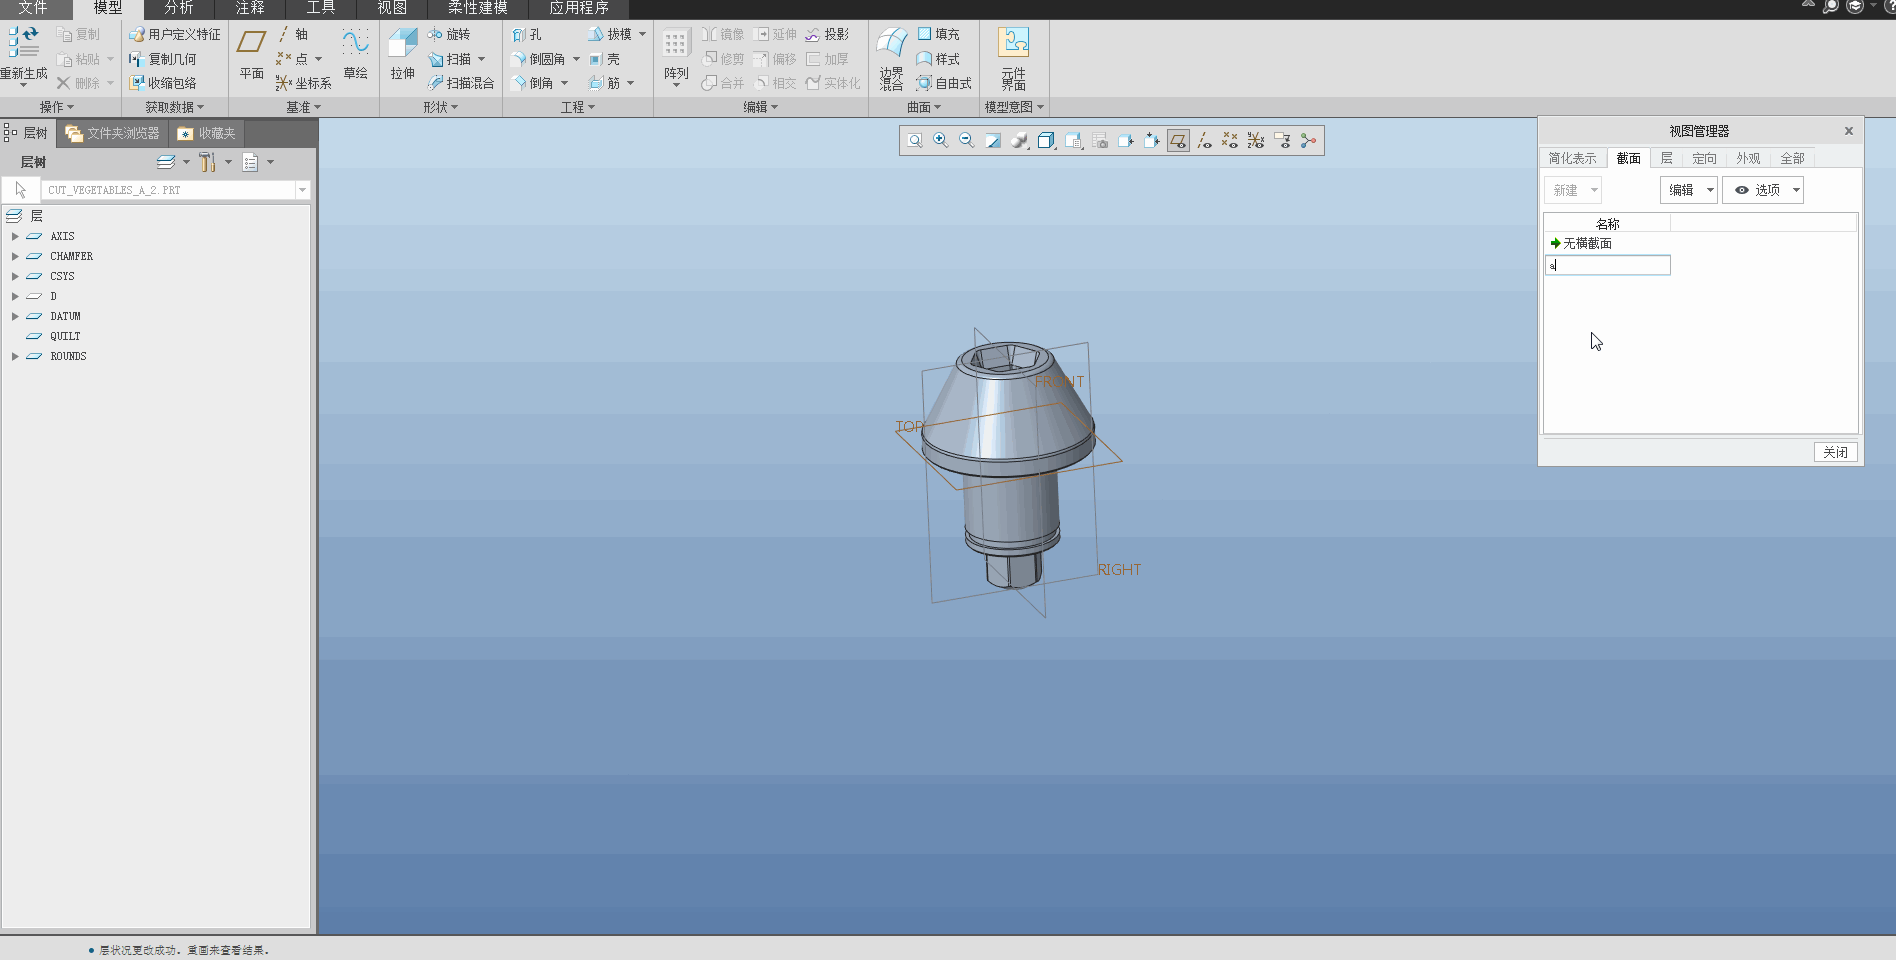Viewport: 1896px width, 960px height.
Task: Open Component Interface (元件界面)
Action: (1014, 59)
